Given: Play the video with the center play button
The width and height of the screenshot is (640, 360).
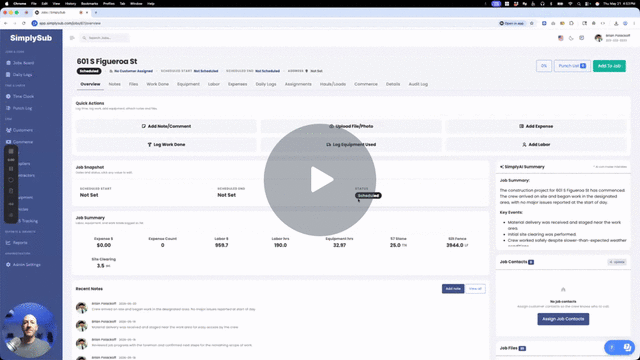Looking at the screenshot, I should 320,180.
